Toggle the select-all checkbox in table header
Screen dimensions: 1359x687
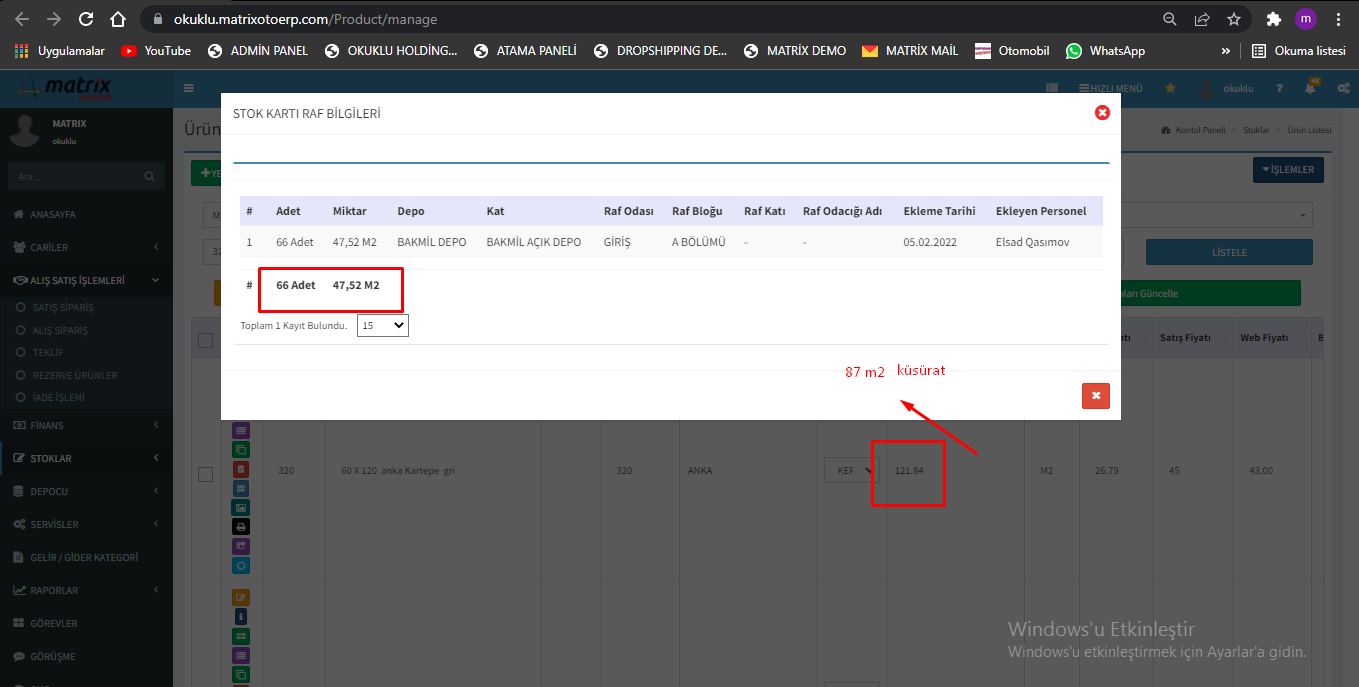coord(206,341)
